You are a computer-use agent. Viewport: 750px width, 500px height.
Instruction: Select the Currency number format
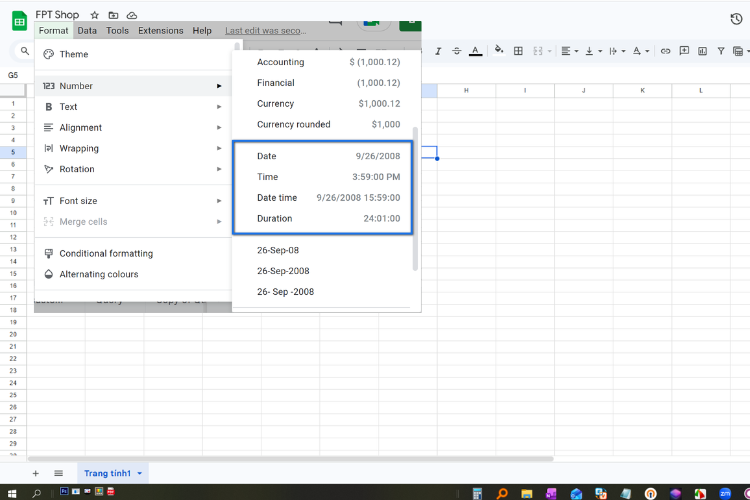[326, 104]
